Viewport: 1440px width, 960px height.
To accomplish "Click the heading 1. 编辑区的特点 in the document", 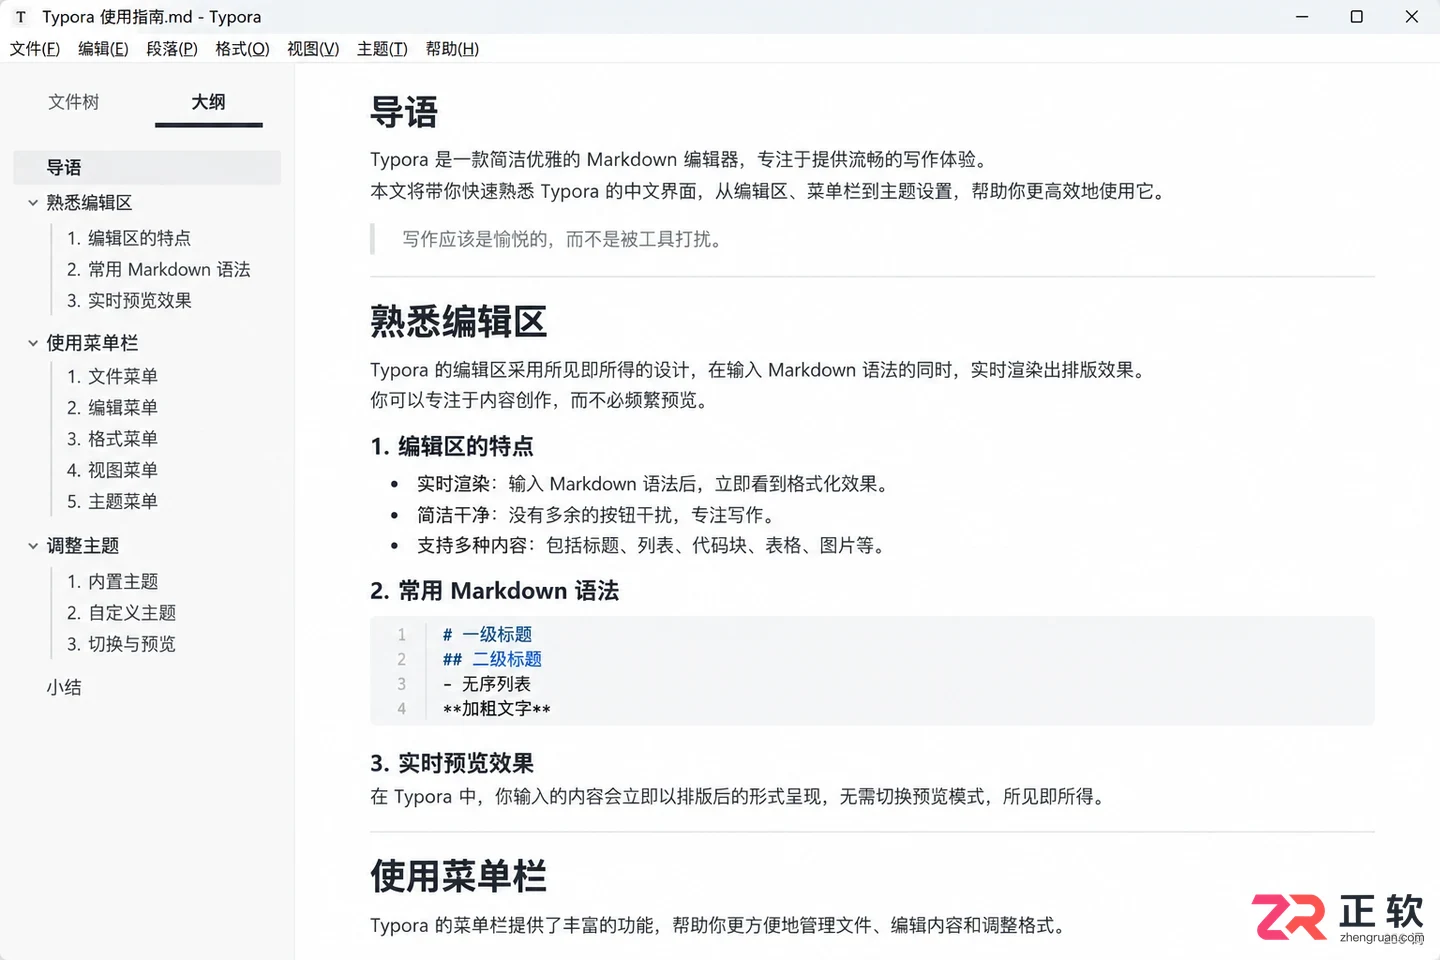I will (x=452, y=446).
